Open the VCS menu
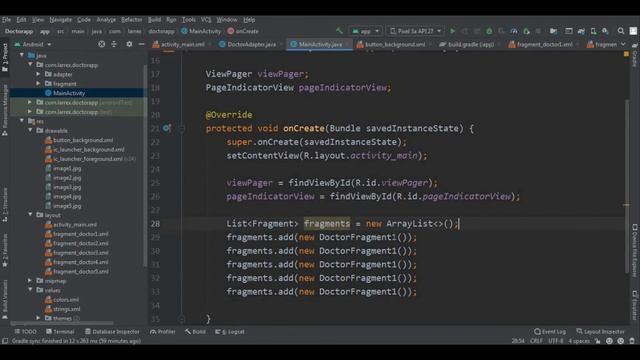 [x=206, y=20]
